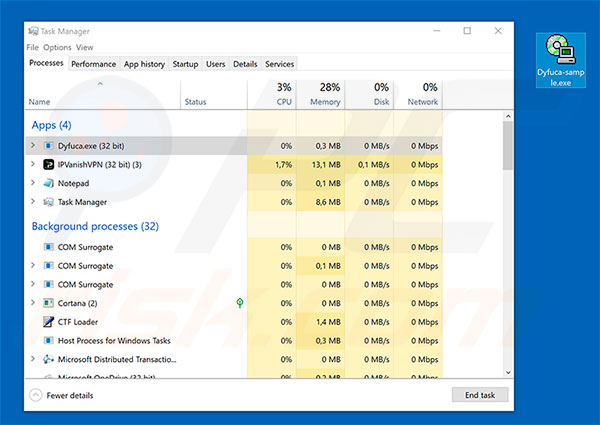Click the End task button
The width and height of the screenshot is (600, 425).
coord(480,395)
